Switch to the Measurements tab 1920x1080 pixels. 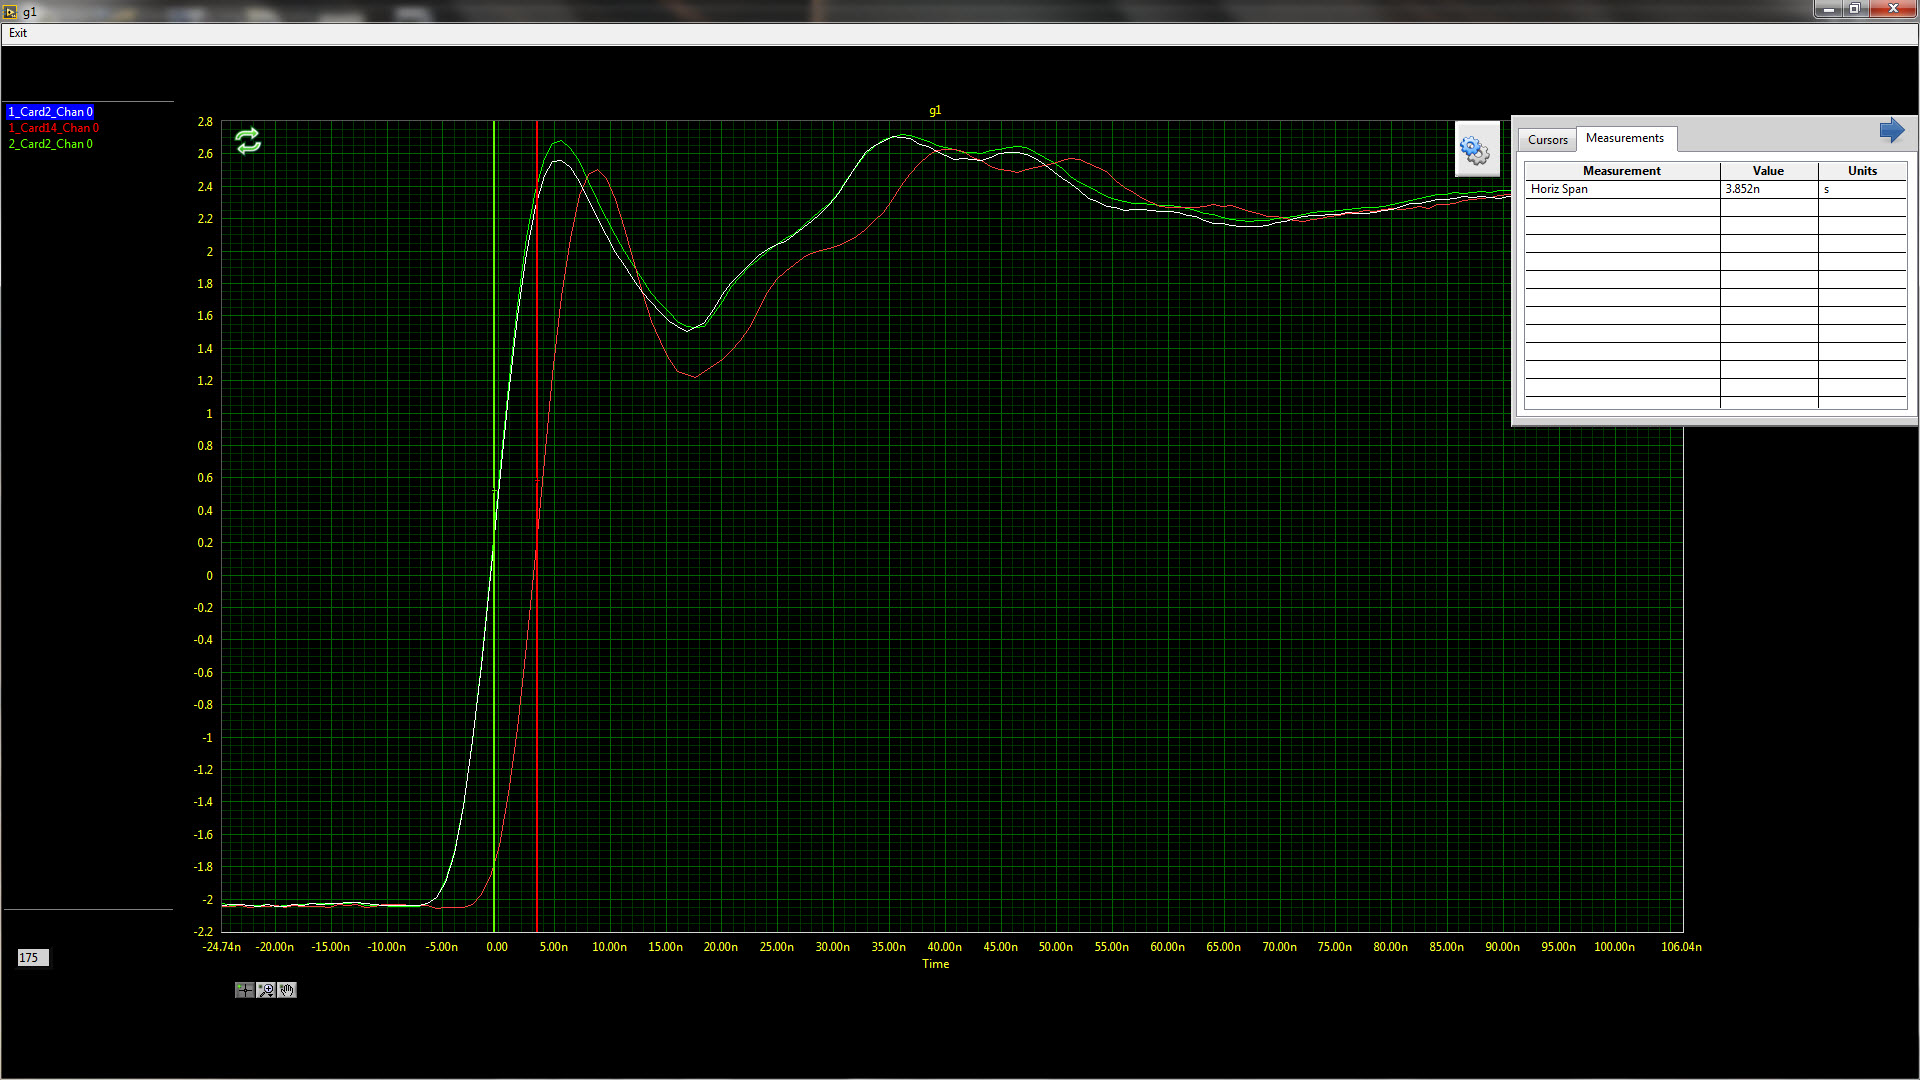[1625, 138]
